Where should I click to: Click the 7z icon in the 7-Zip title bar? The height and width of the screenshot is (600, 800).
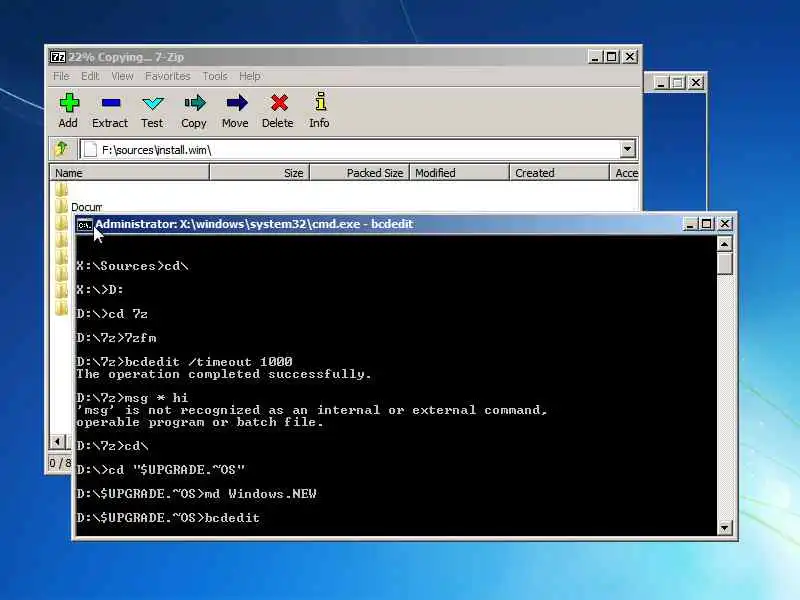tap(57, 57)
